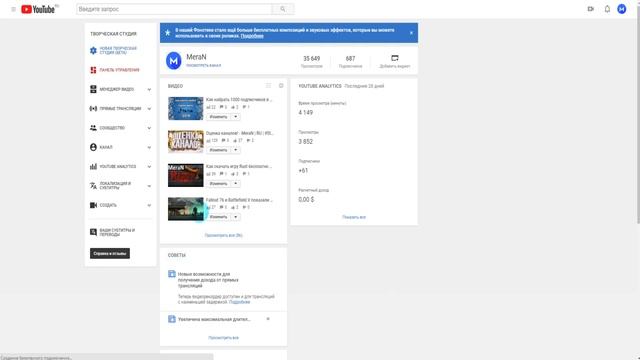Open the 'Оценка каналов' video thumbnail
640x360 pixels.
185,142
